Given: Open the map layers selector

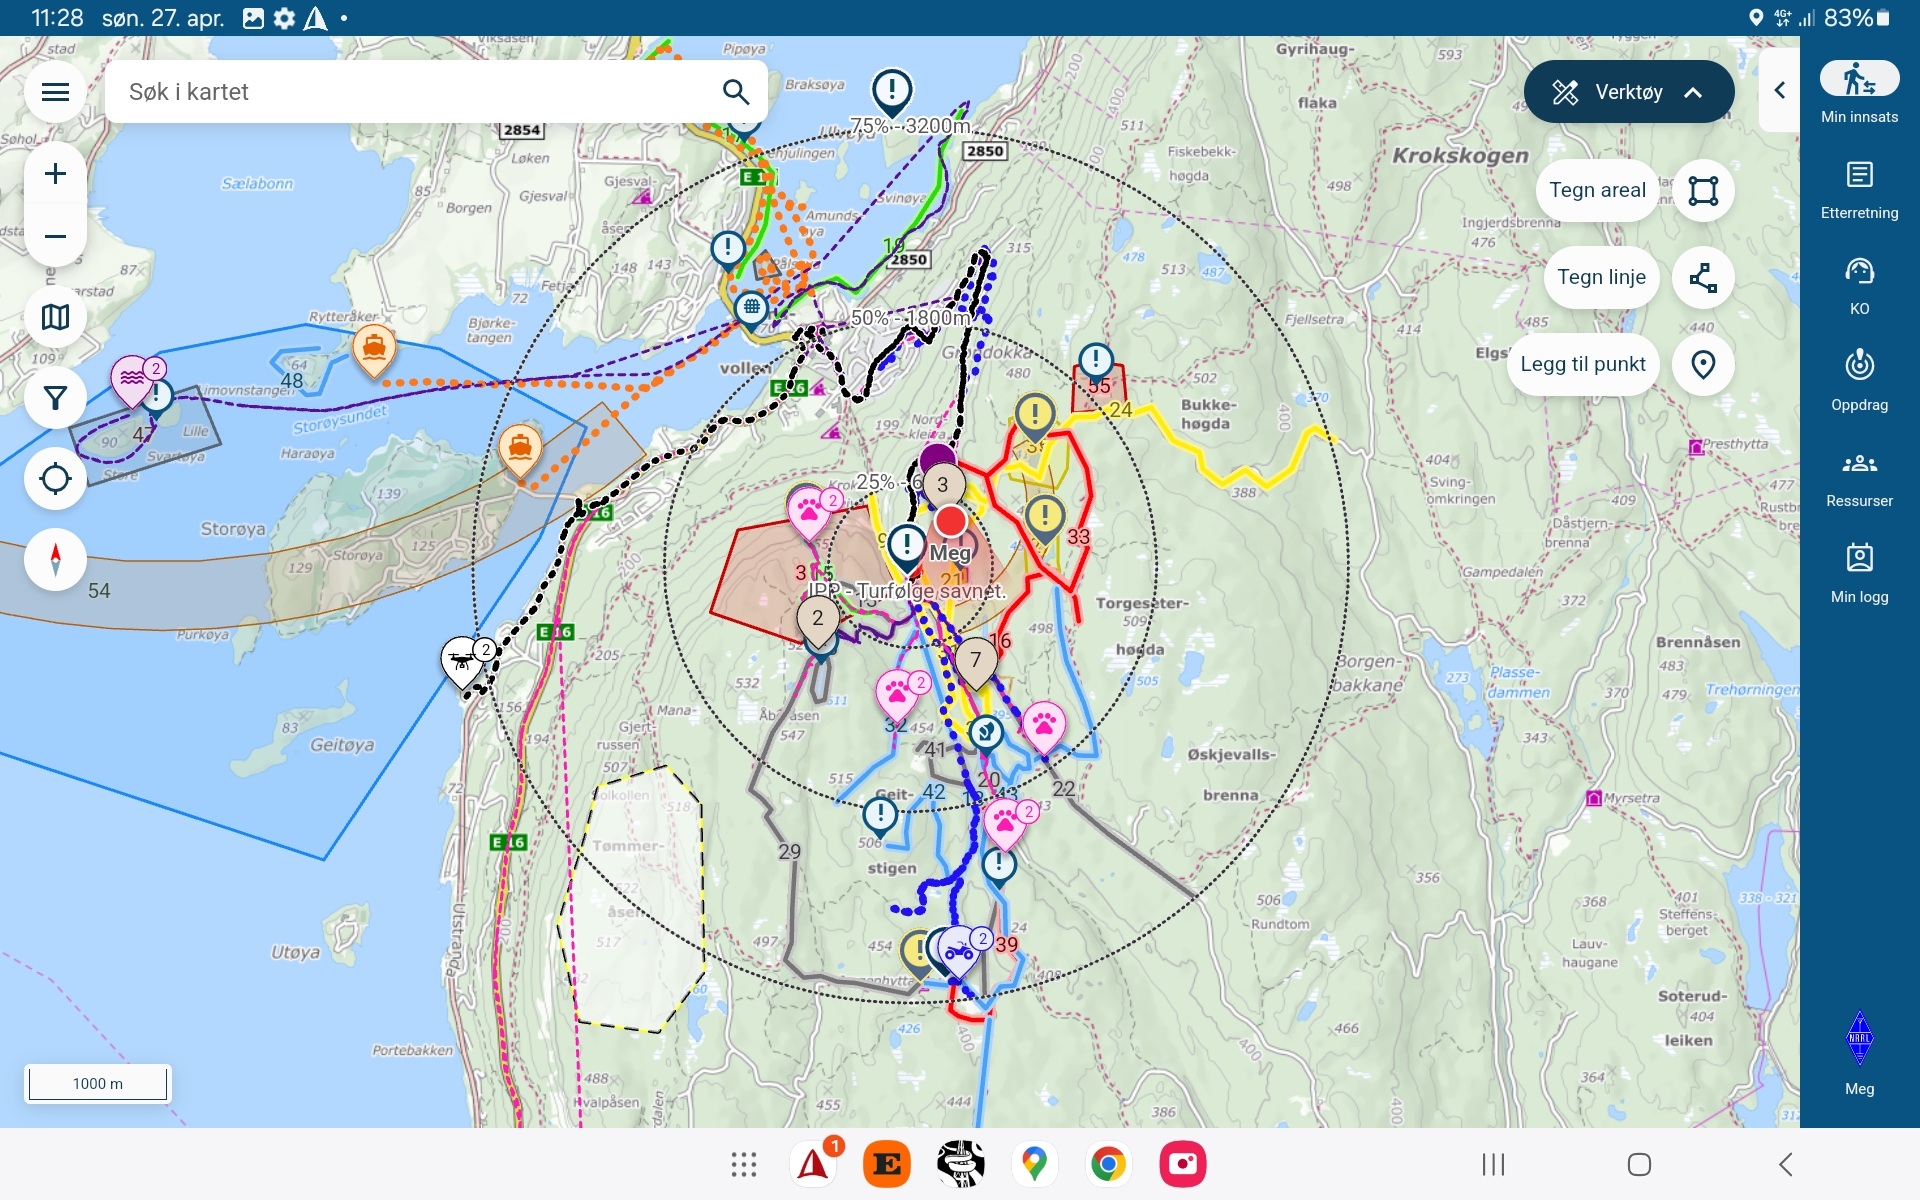Looking at the screenshot, I should 55,317.
